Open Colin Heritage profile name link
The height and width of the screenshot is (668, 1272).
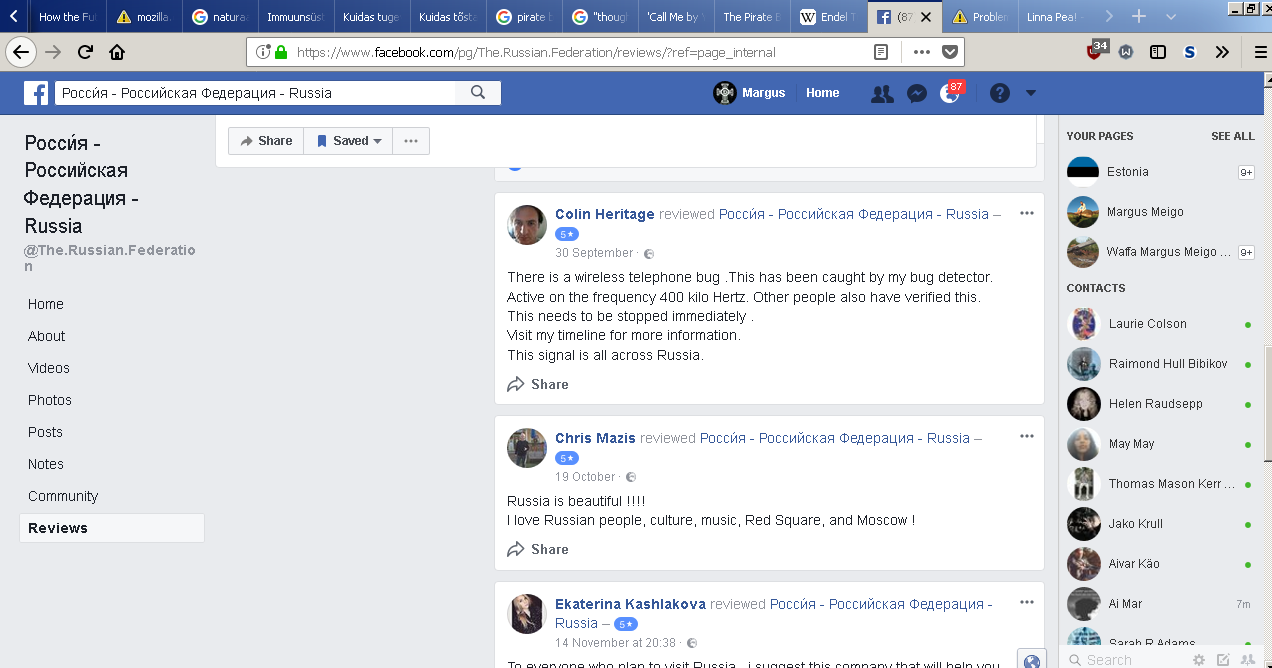point(605,214)
